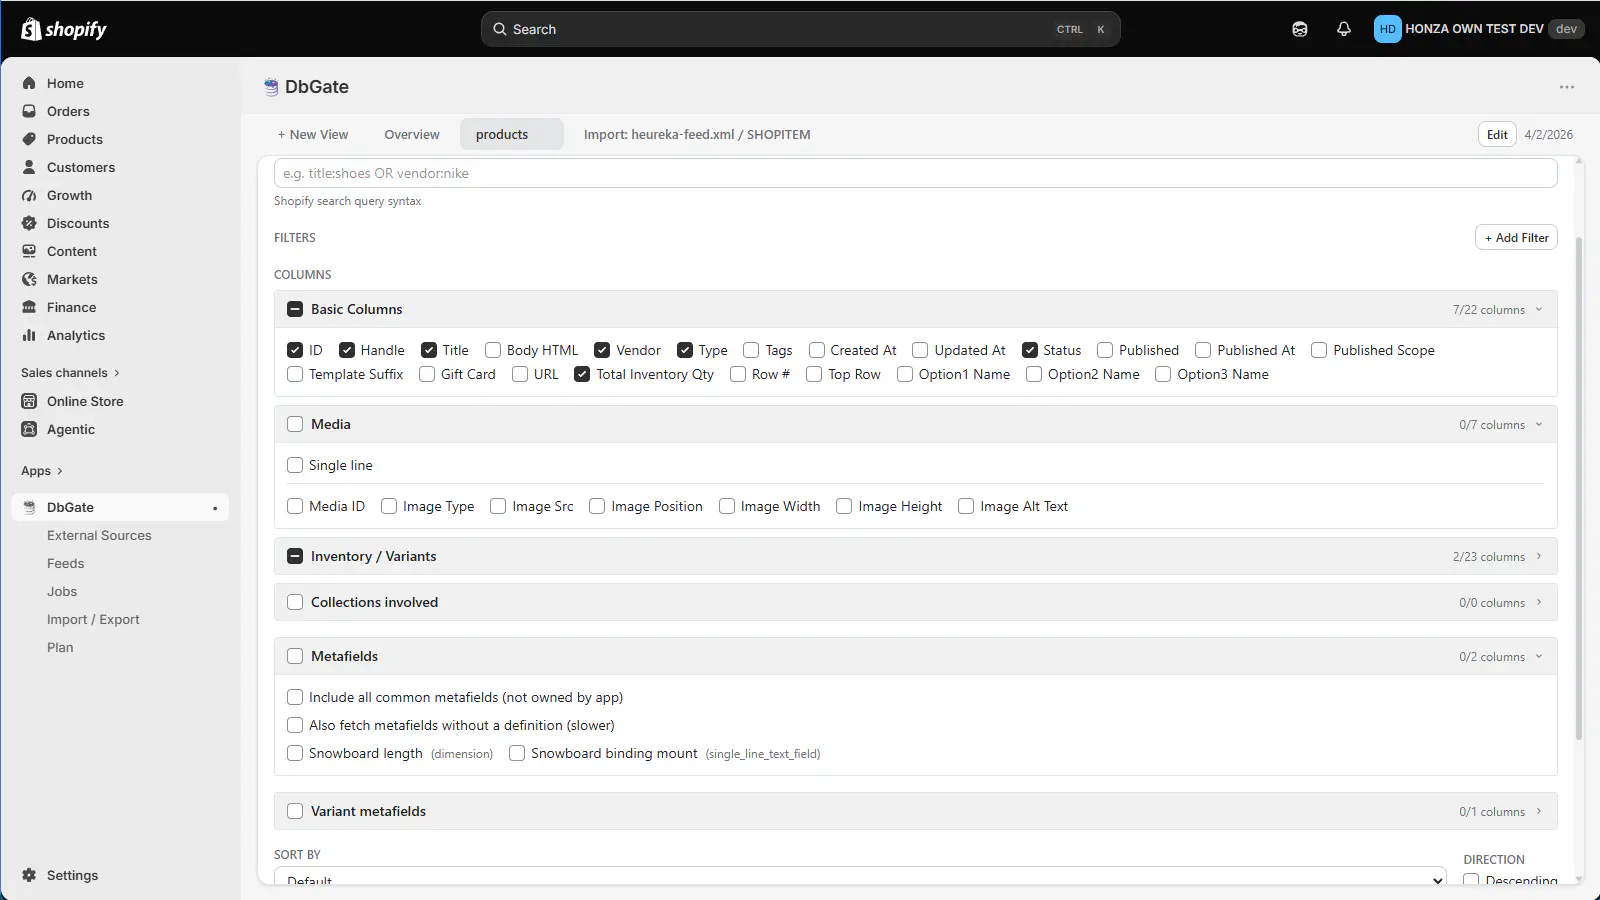Click the Shopify logo
Image resolution: width=1600 pixels, height=900 pixels.
click(x=64, y=29)
